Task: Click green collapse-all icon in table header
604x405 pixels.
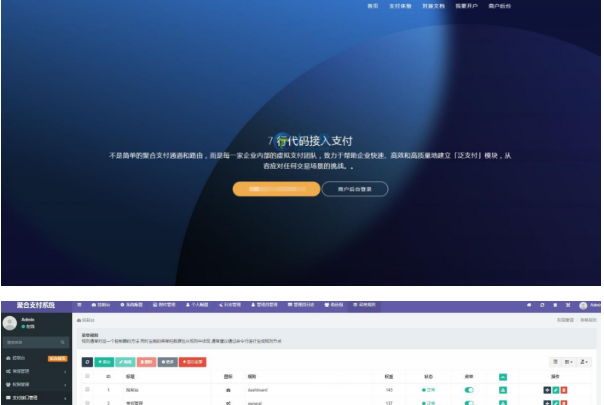Action: tap(503, 377)
